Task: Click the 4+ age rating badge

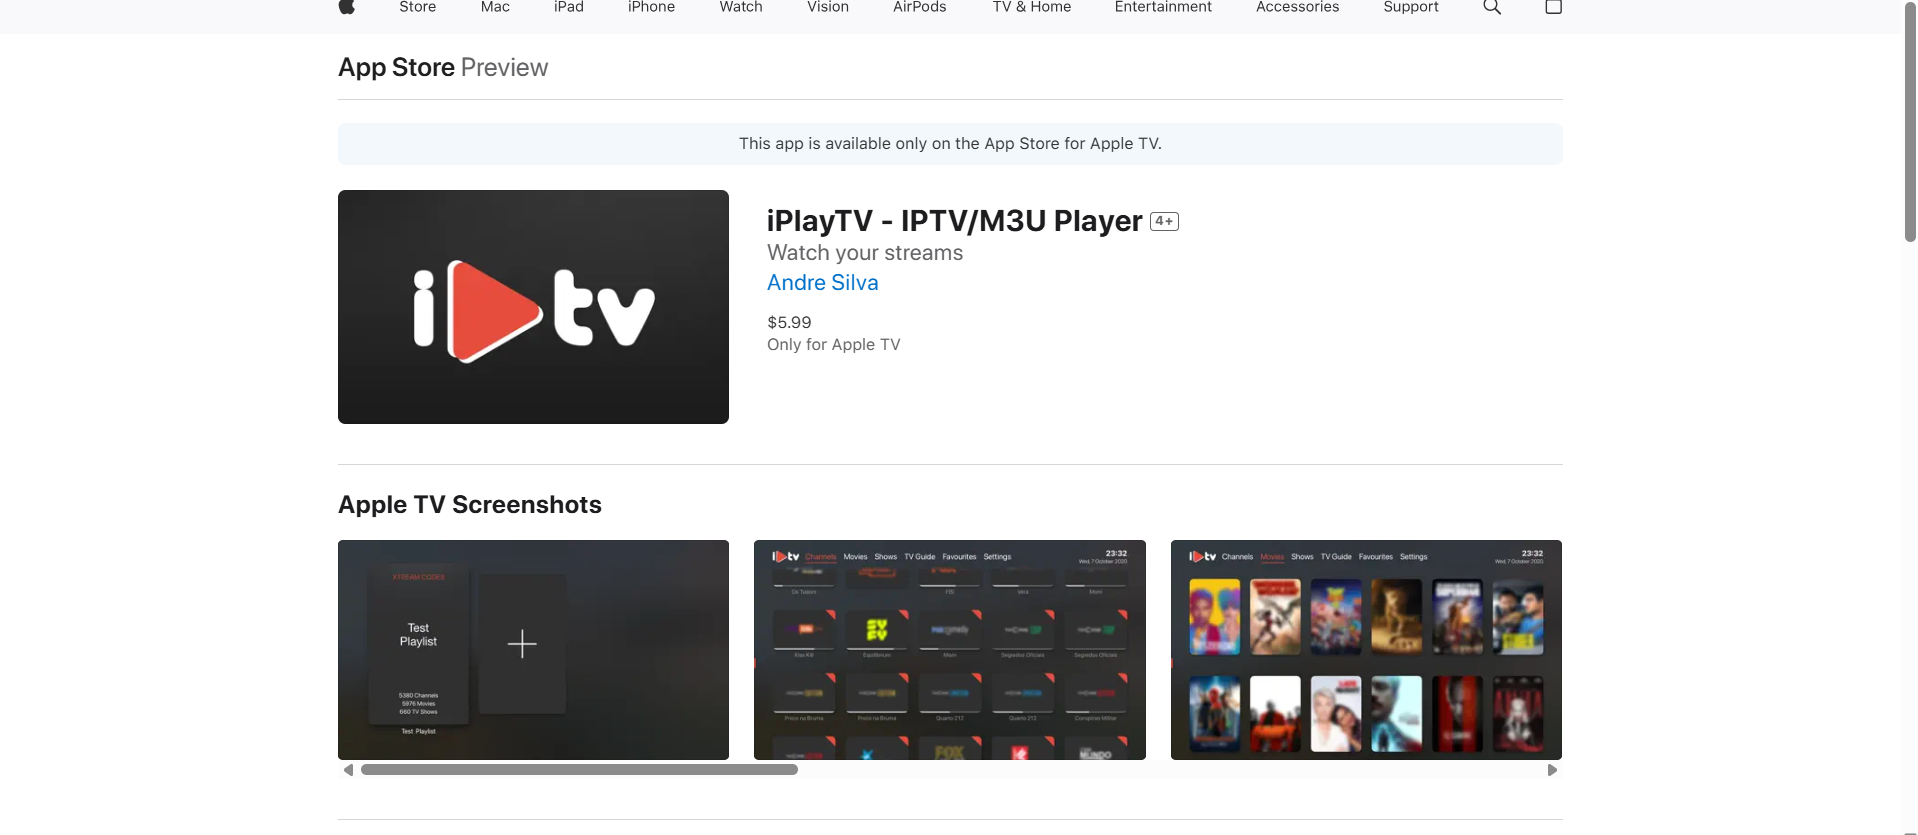Action: (x=1164, y=222)
